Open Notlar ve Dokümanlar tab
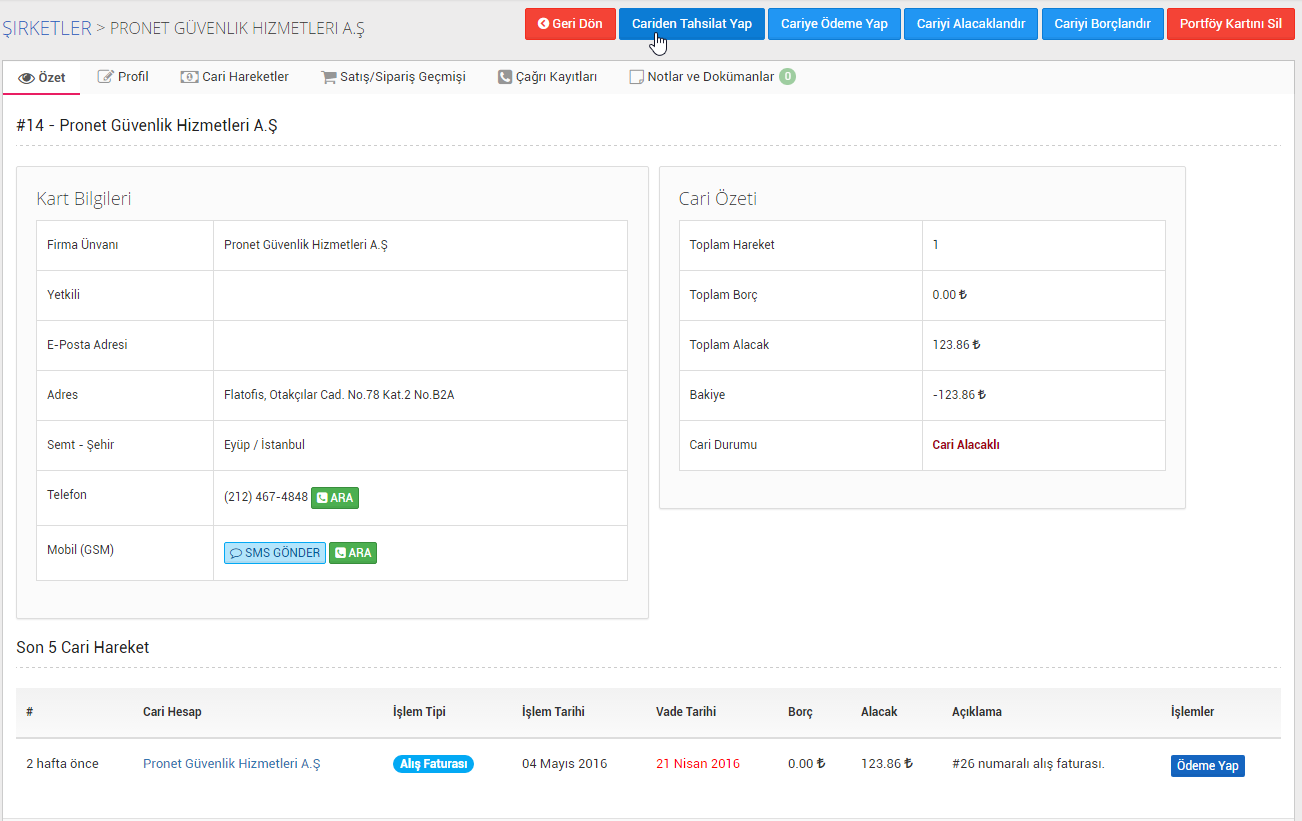The width and height of the screenshot is (1302, 821). coord(712,76)
